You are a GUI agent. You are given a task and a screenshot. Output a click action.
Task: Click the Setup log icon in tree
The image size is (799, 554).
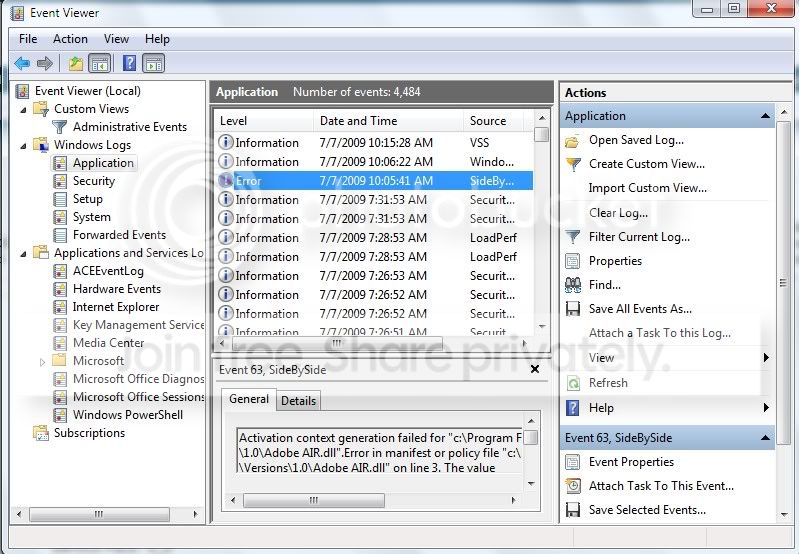tap(60, 199)
